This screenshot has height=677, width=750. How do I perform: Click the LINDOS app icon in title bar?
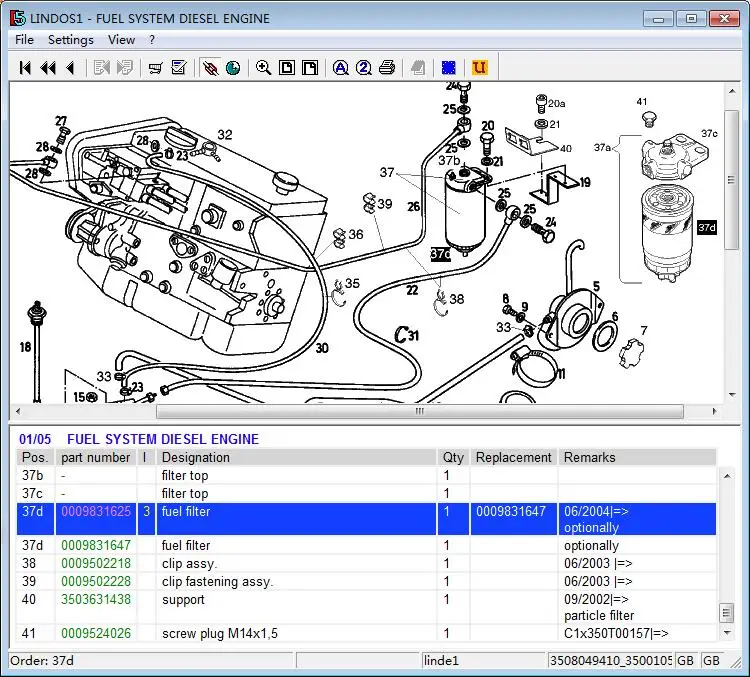(x=18, y=18)
